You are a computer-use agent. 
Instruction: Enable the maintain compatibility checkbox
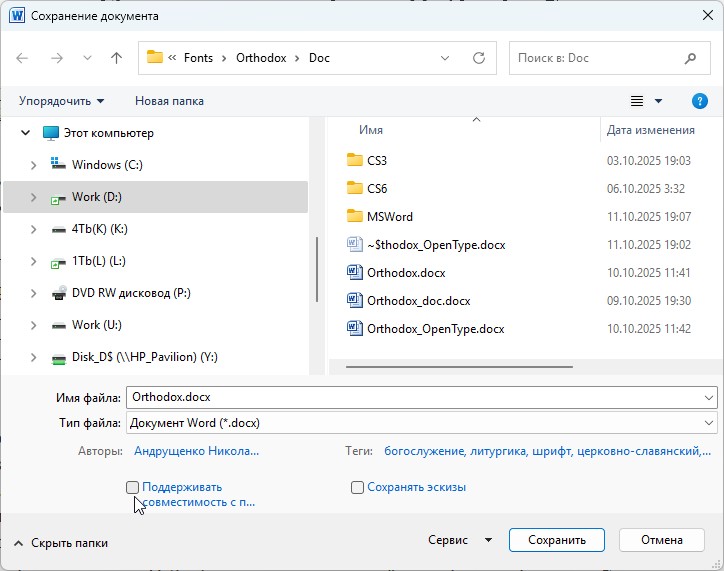133,487
